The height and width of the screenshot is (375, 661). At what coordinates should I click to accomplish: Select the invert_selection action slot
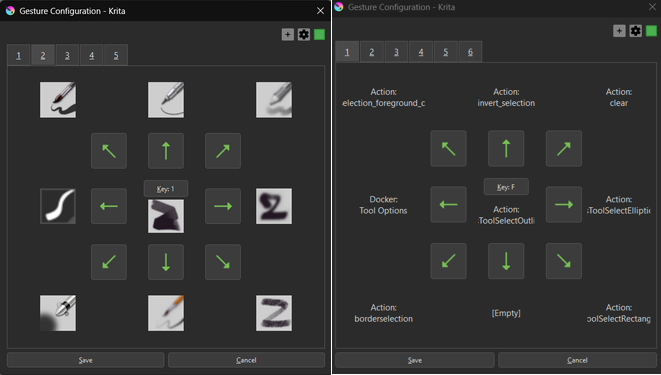point(506,97)
